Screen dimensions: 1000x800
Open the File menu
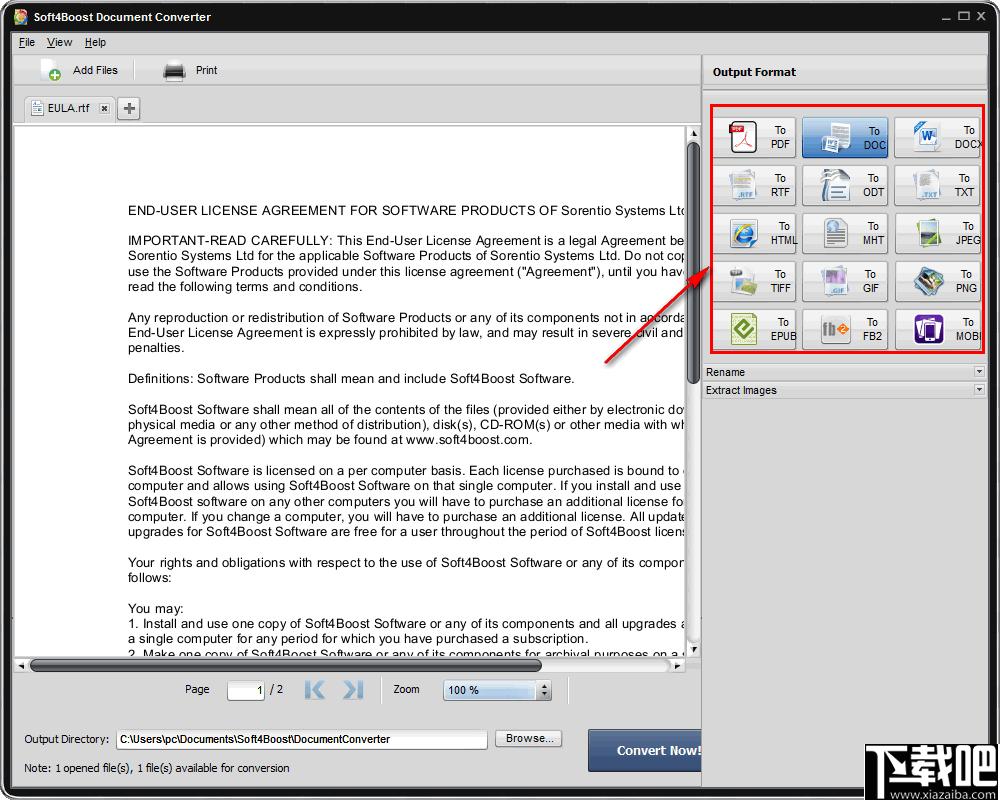(27, 42)
